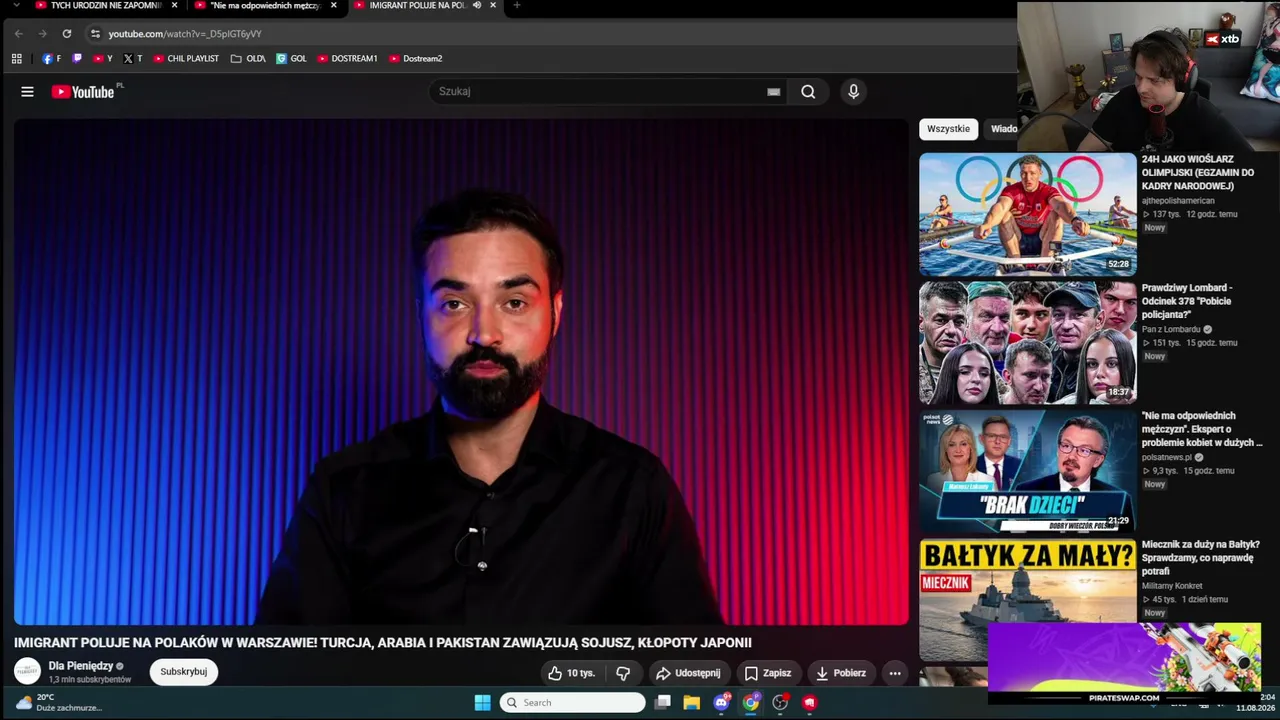Open the Facebook bookmark

51,59
